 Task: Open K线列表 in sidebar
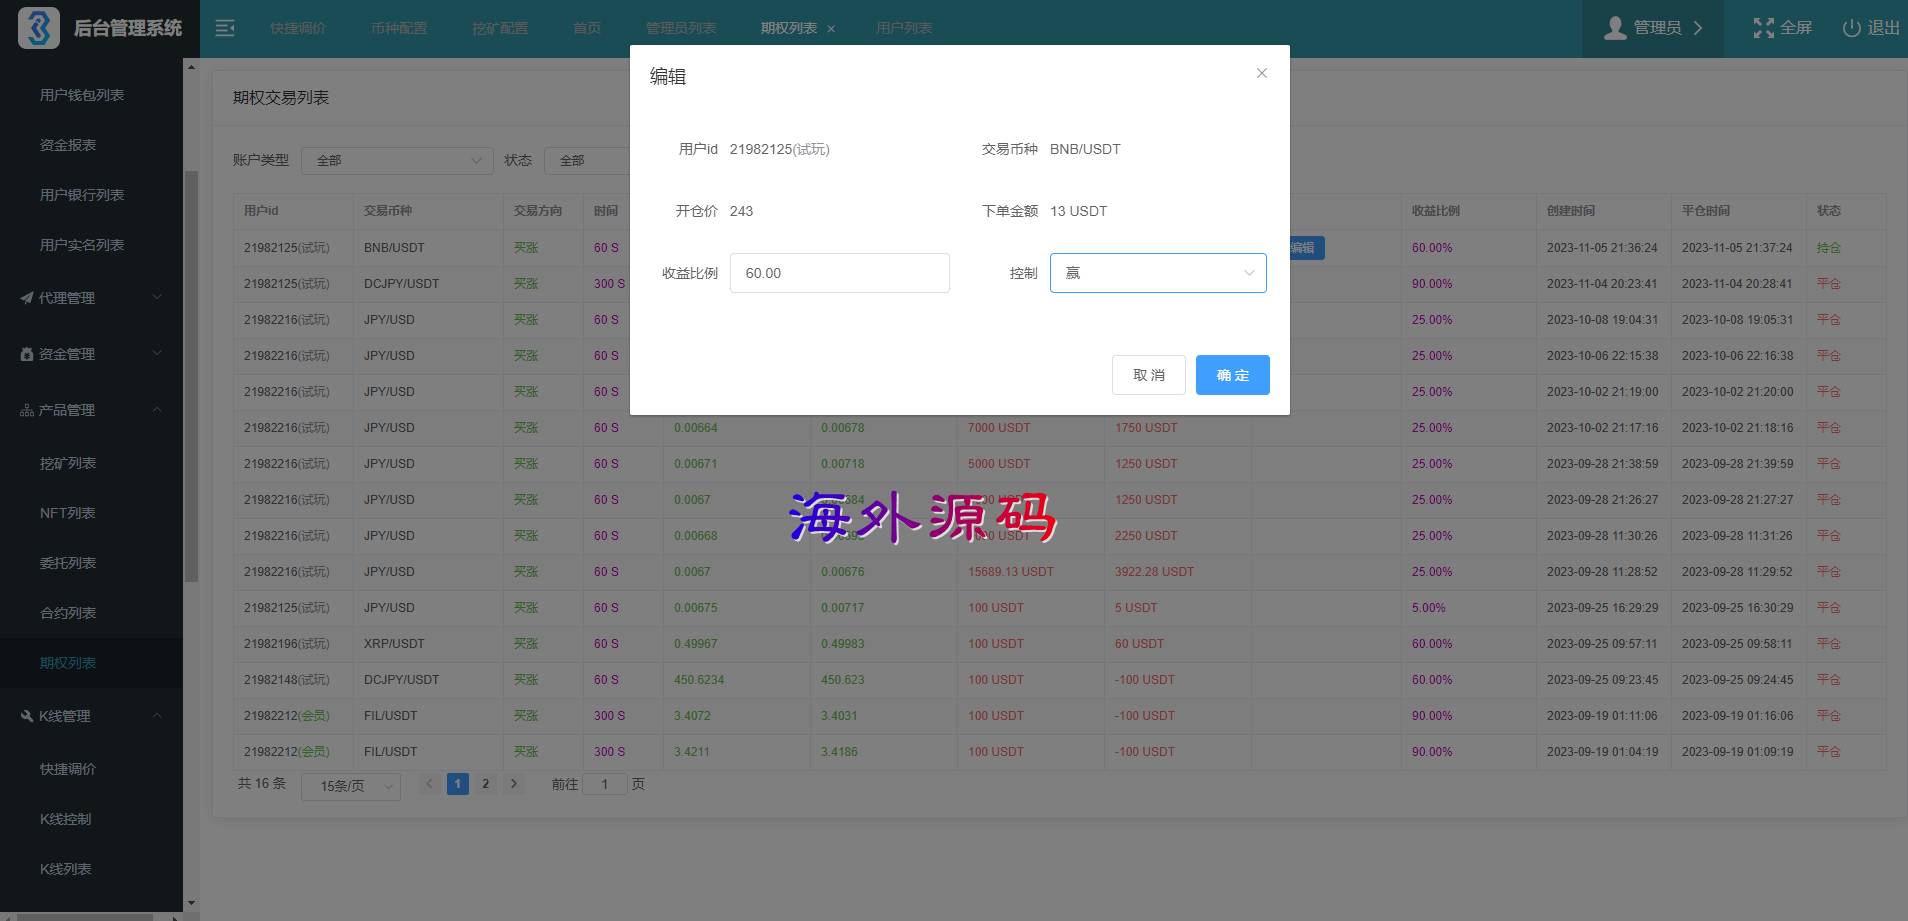point(66,869)
